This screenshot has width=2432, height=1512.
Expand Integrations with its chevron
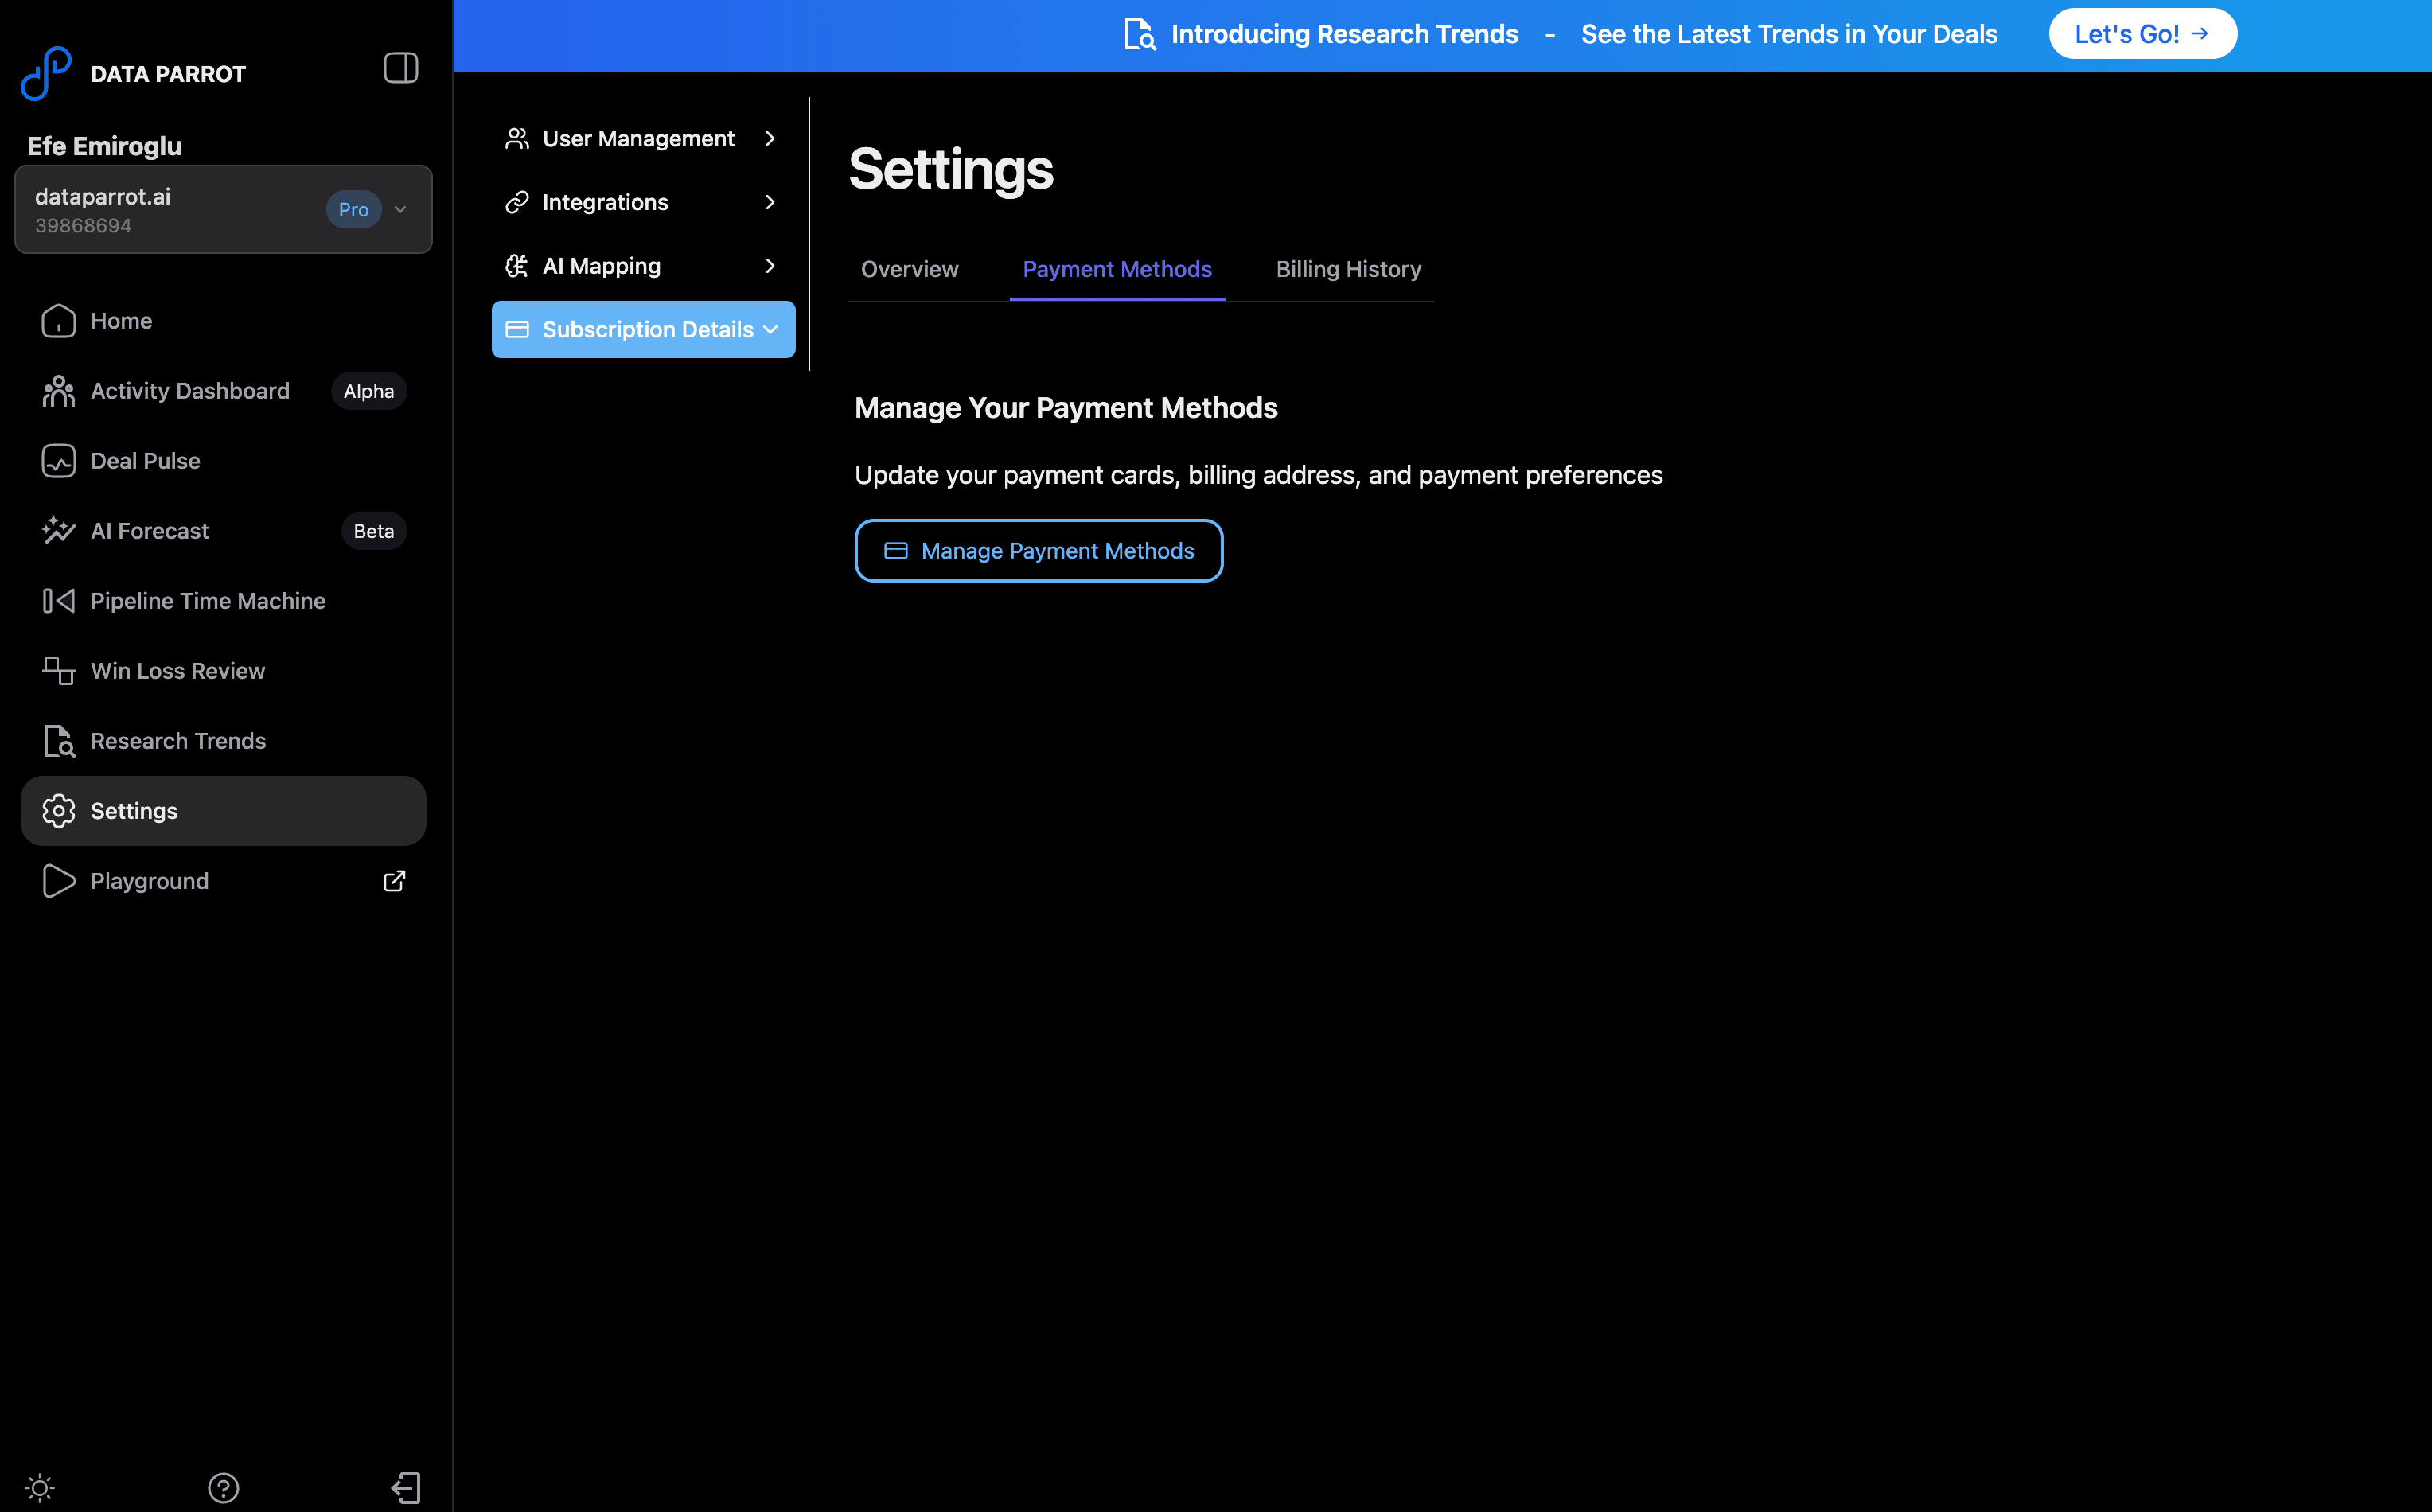(x=770, y=202)
